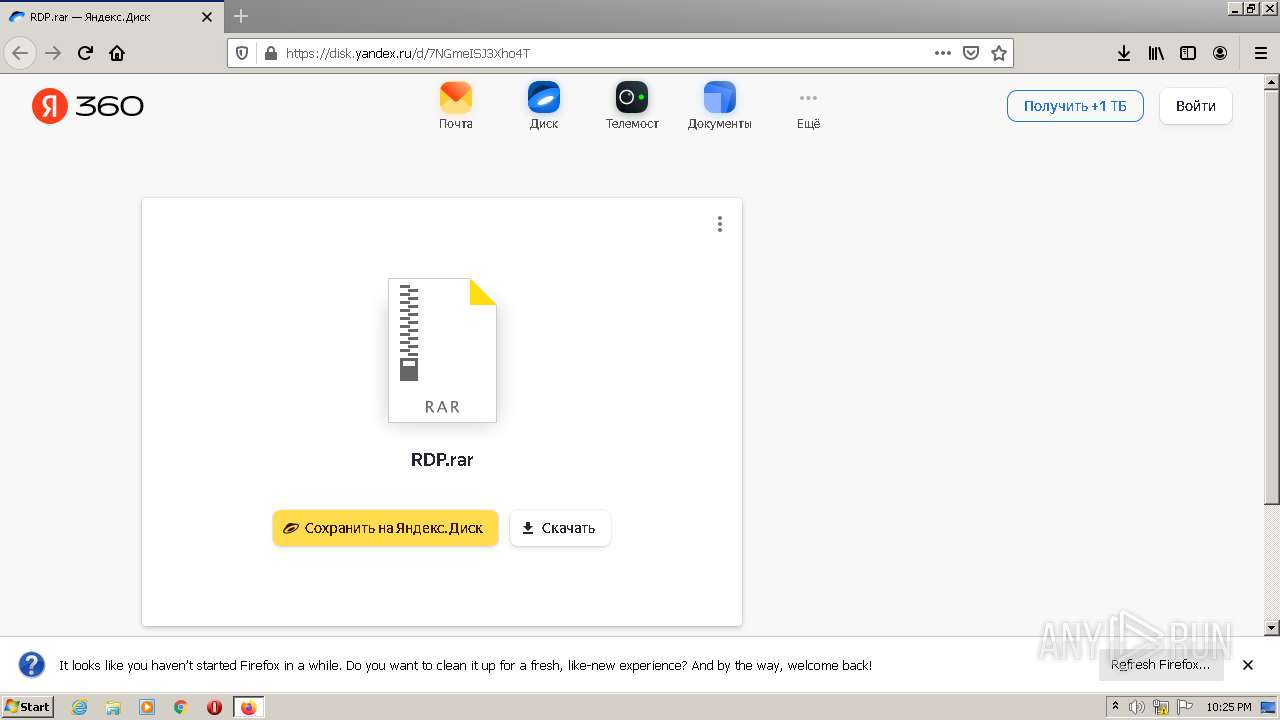Click the Скачать download button
Screen dimensions: 1280x720
click(560, 528)
